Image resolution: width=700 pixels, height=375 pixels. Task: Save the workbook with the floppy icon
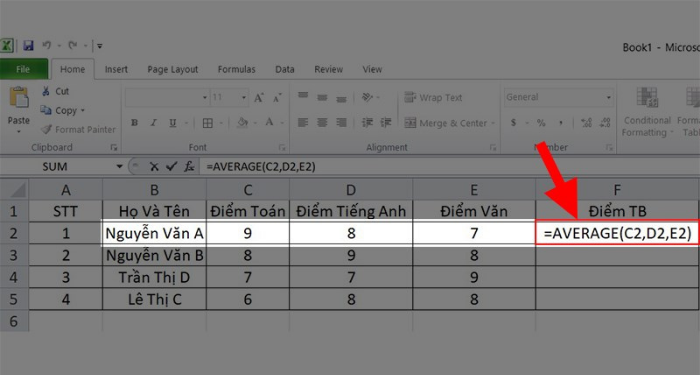29,46
